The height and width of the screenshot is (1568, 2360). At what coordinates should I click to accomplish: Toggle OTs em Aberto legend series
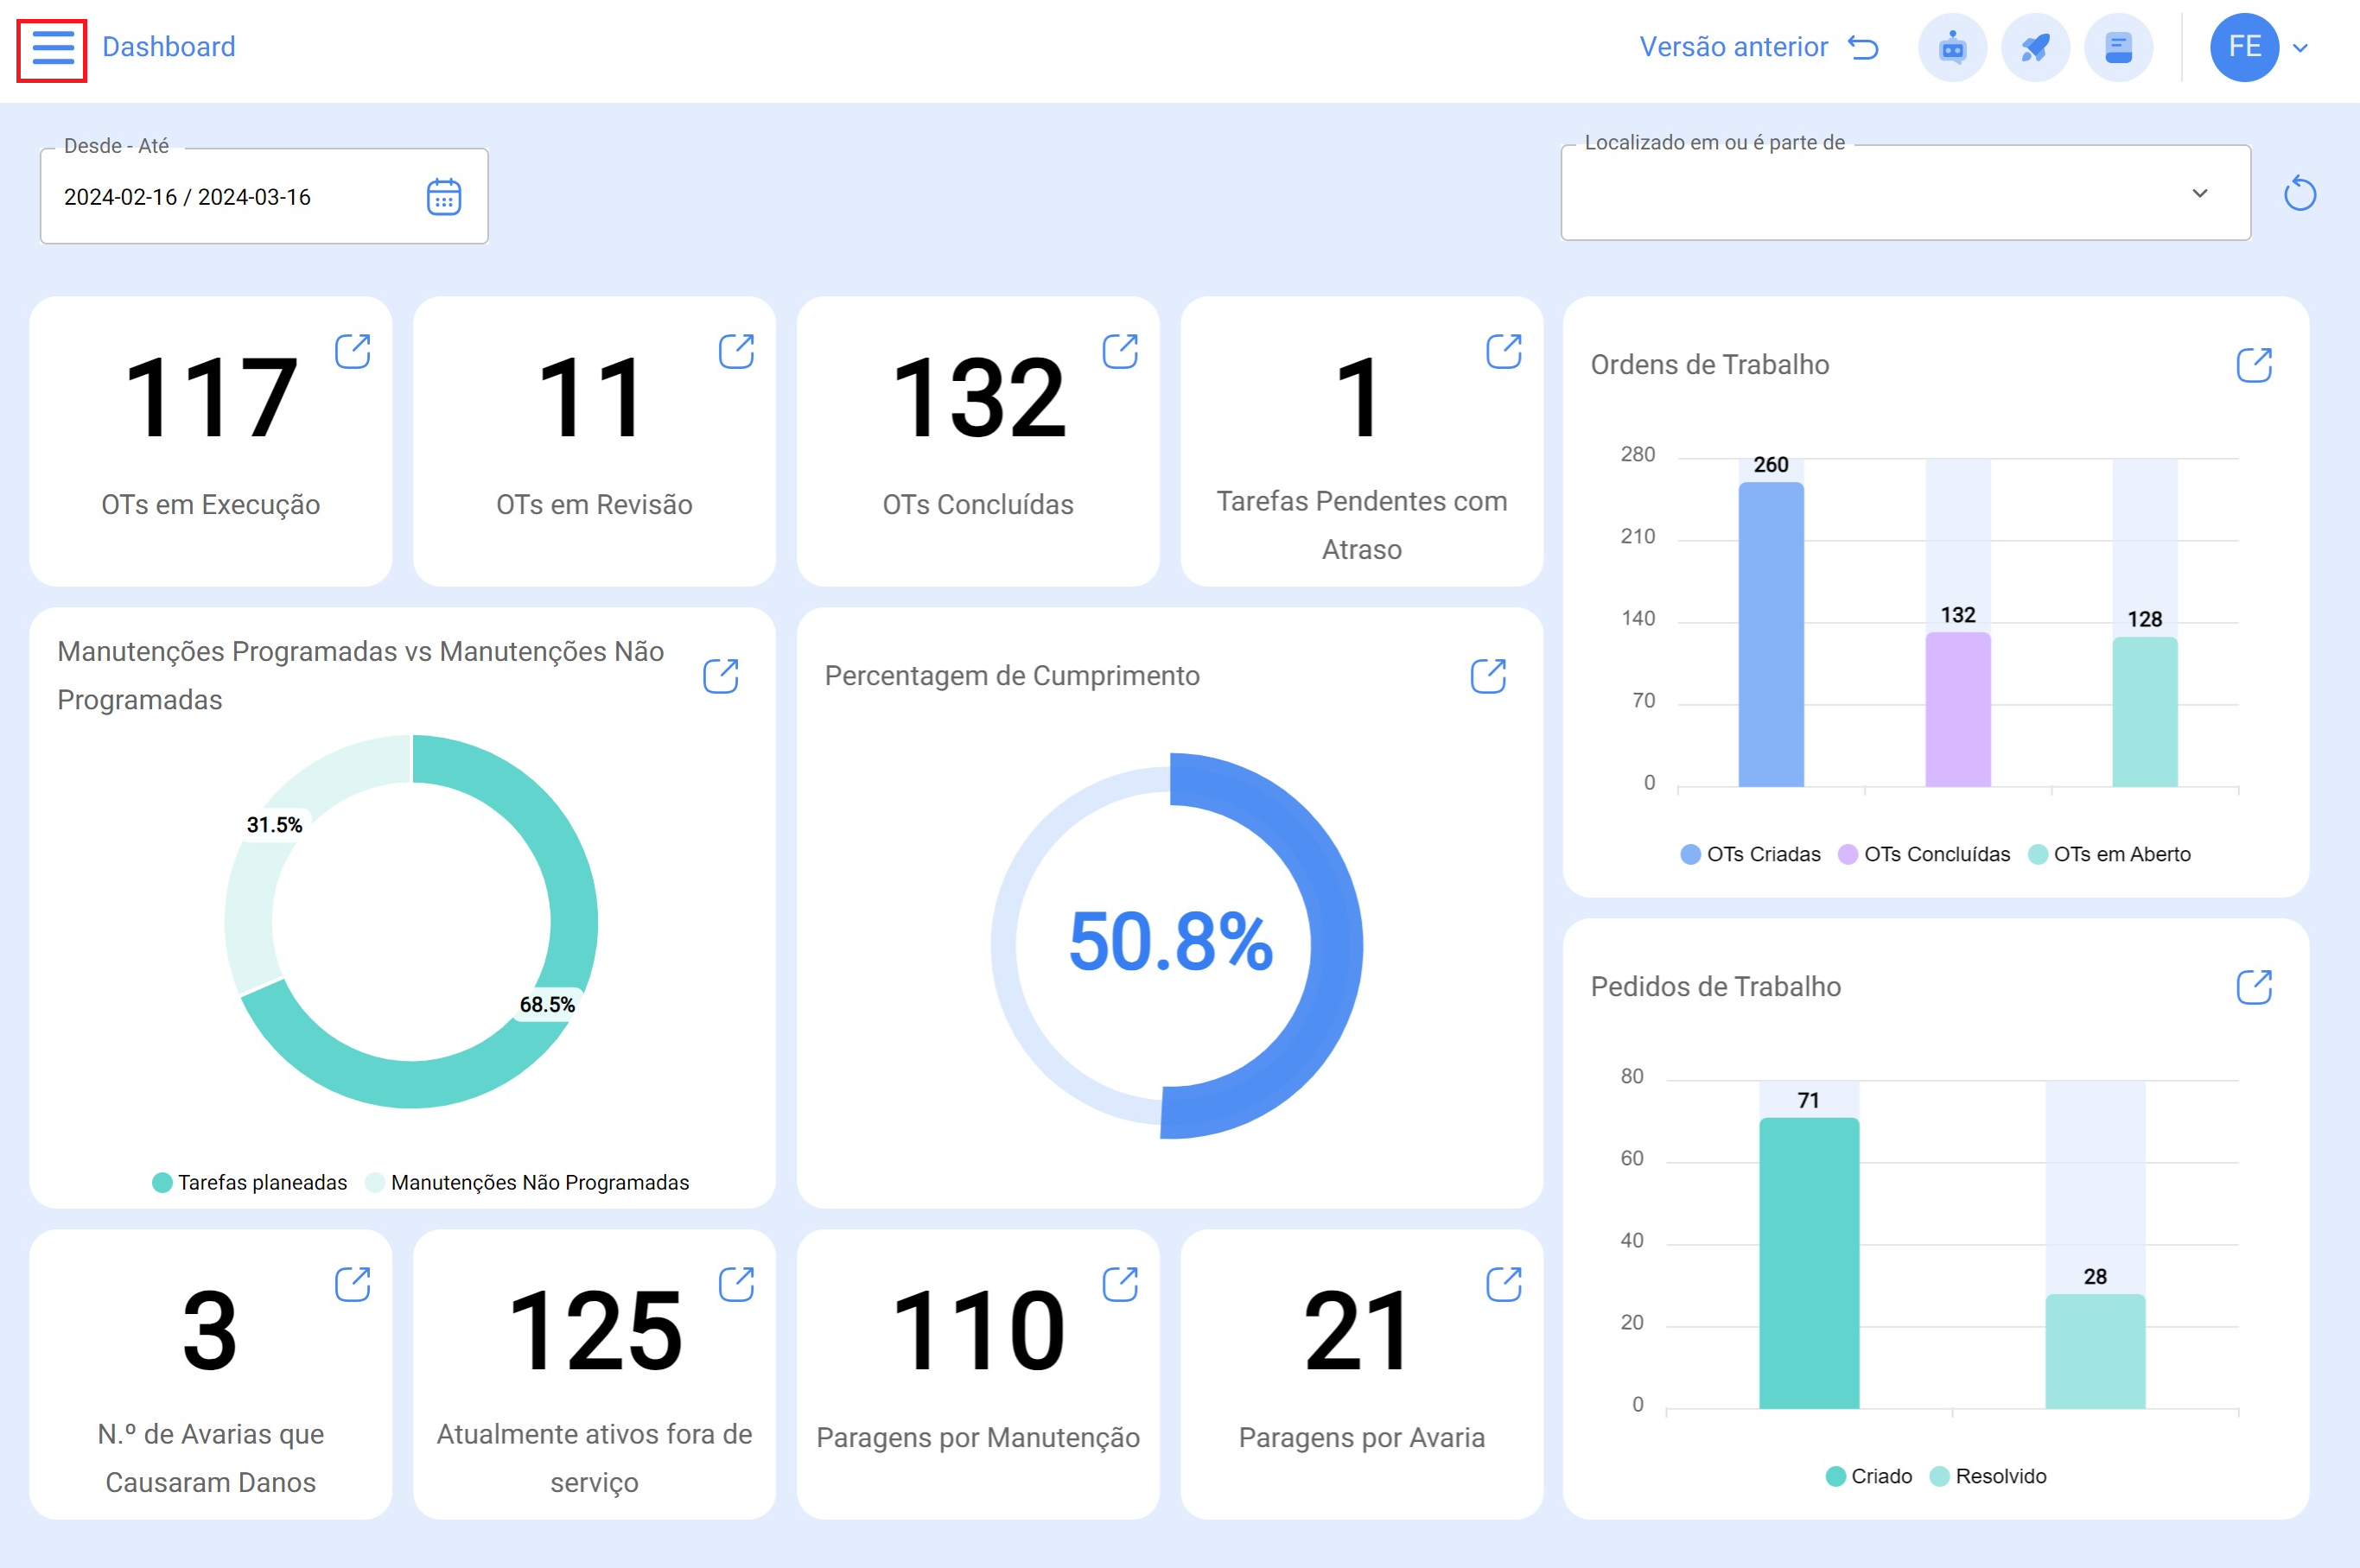(x=2109, y=854)
